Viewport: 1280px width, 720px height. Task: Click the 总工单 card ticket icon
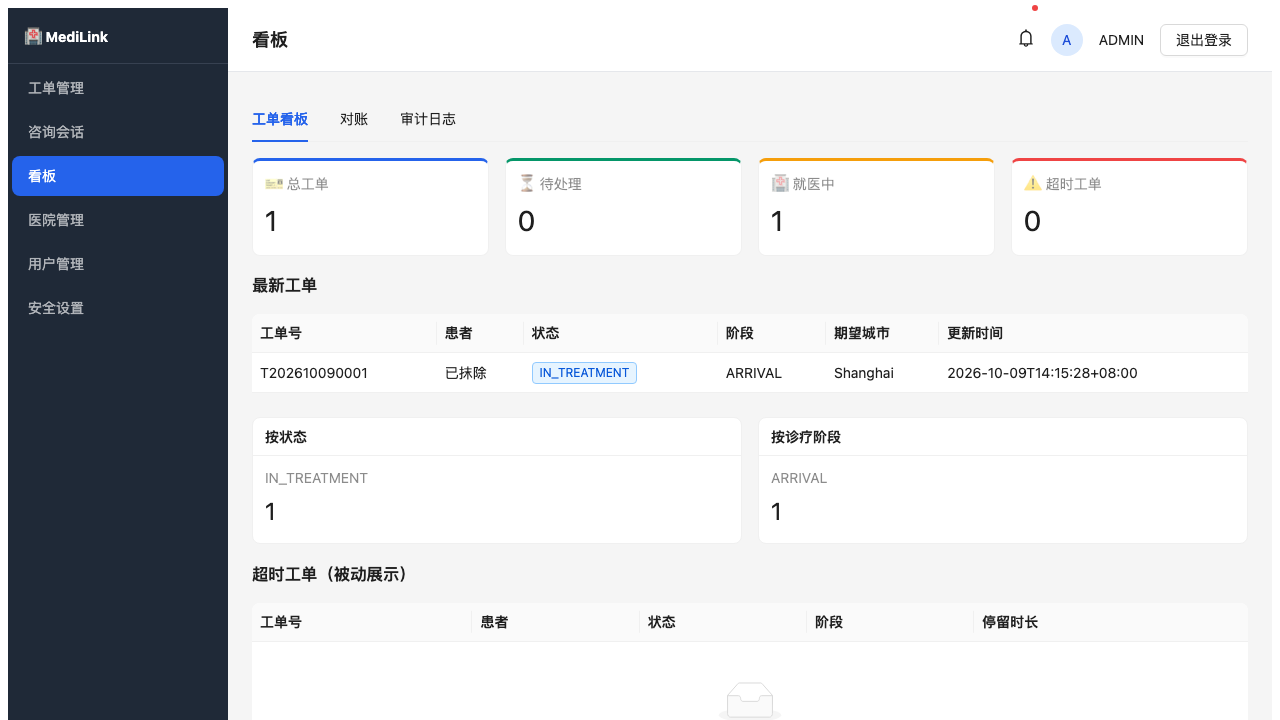coord(274,184)
